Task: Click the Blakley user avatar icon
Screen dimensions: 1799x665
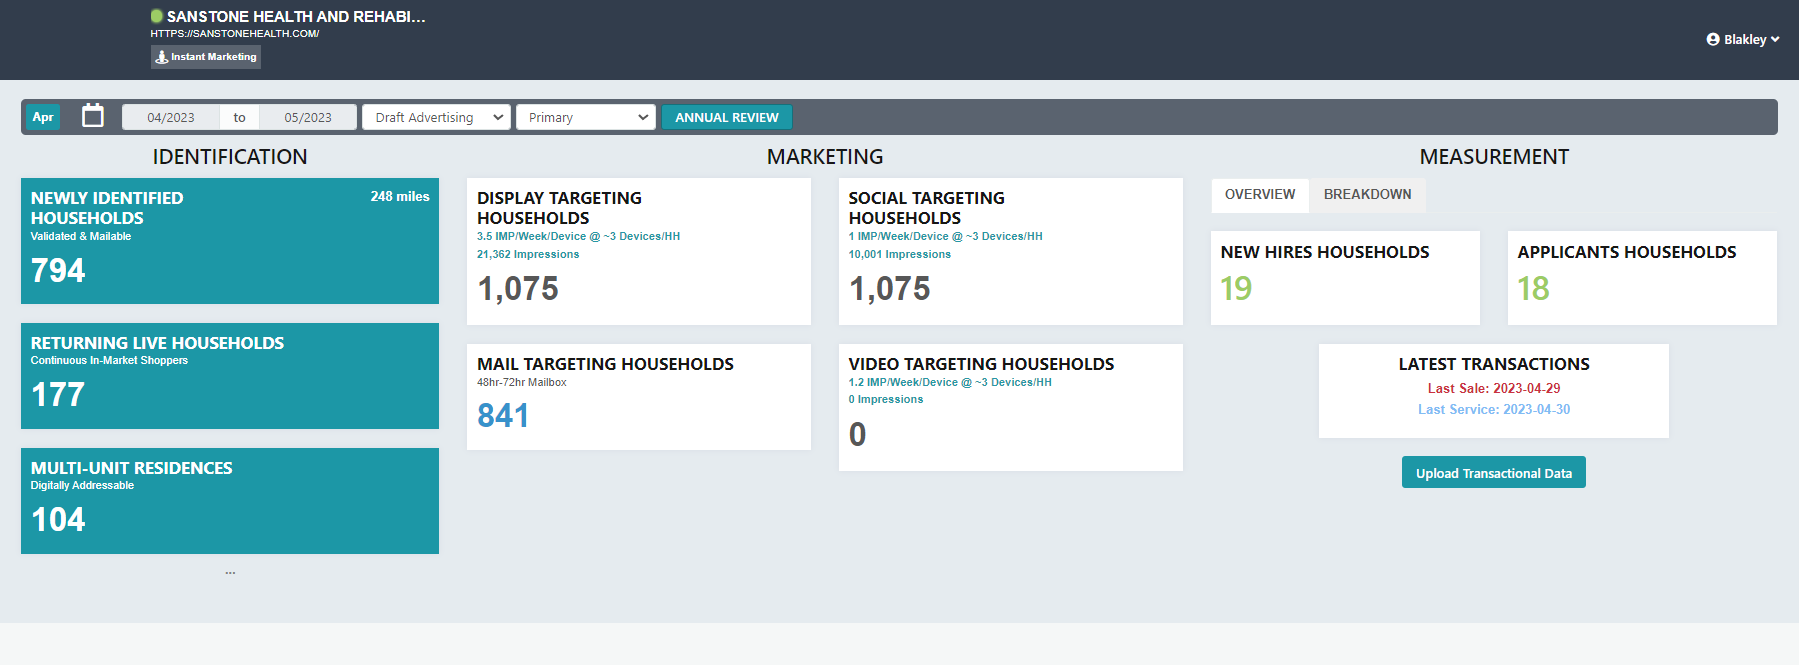Action: (1713, 40)
